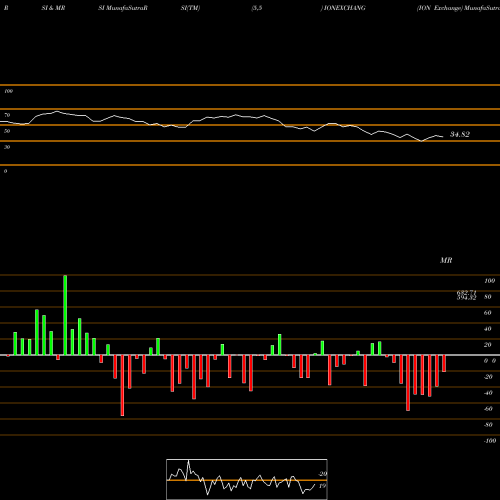Click the MR axis label -40
500x500 pixels.
(x=488, y=393)
